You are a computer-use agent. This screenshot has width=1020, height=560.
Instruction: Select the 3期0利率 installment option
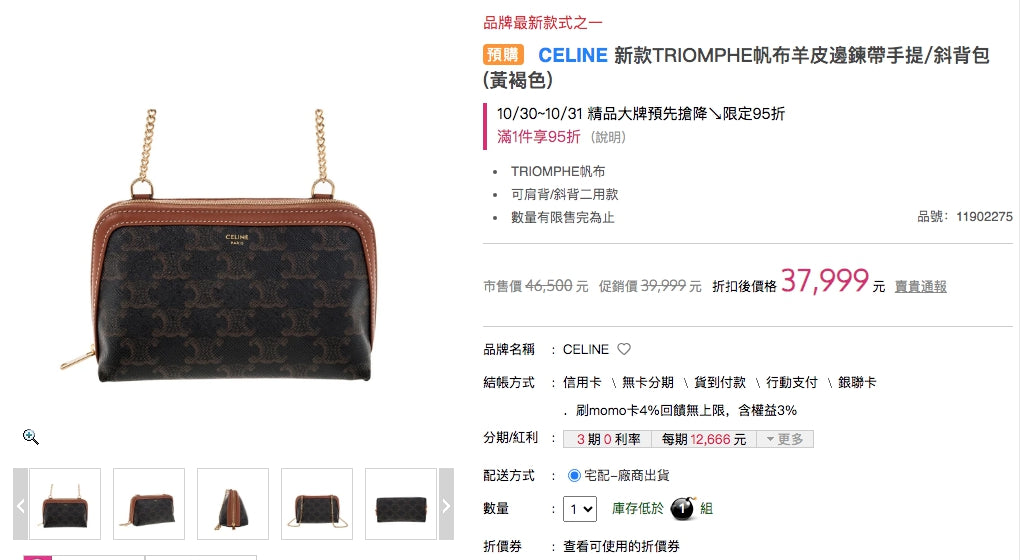(608, 439)
